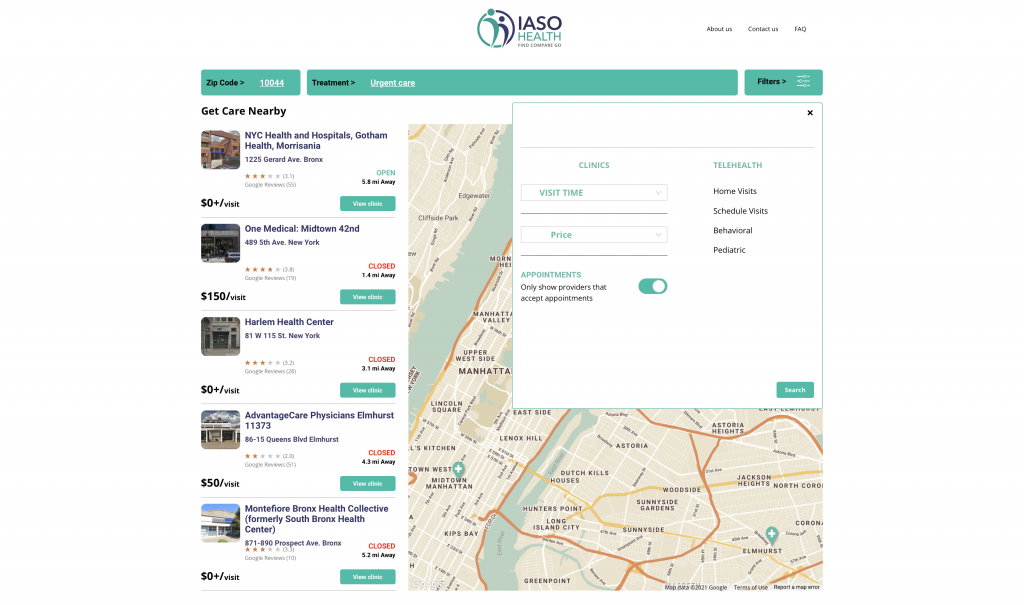Click the ASTORIA label on the map
1024x605 pixels.
pos(632,446)
